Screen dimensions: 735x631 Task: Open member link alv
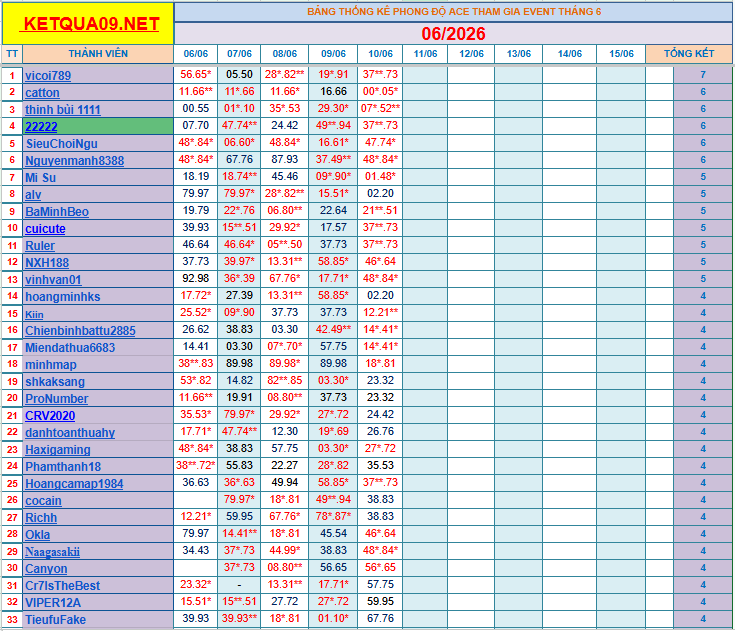[x=33, y=195]
